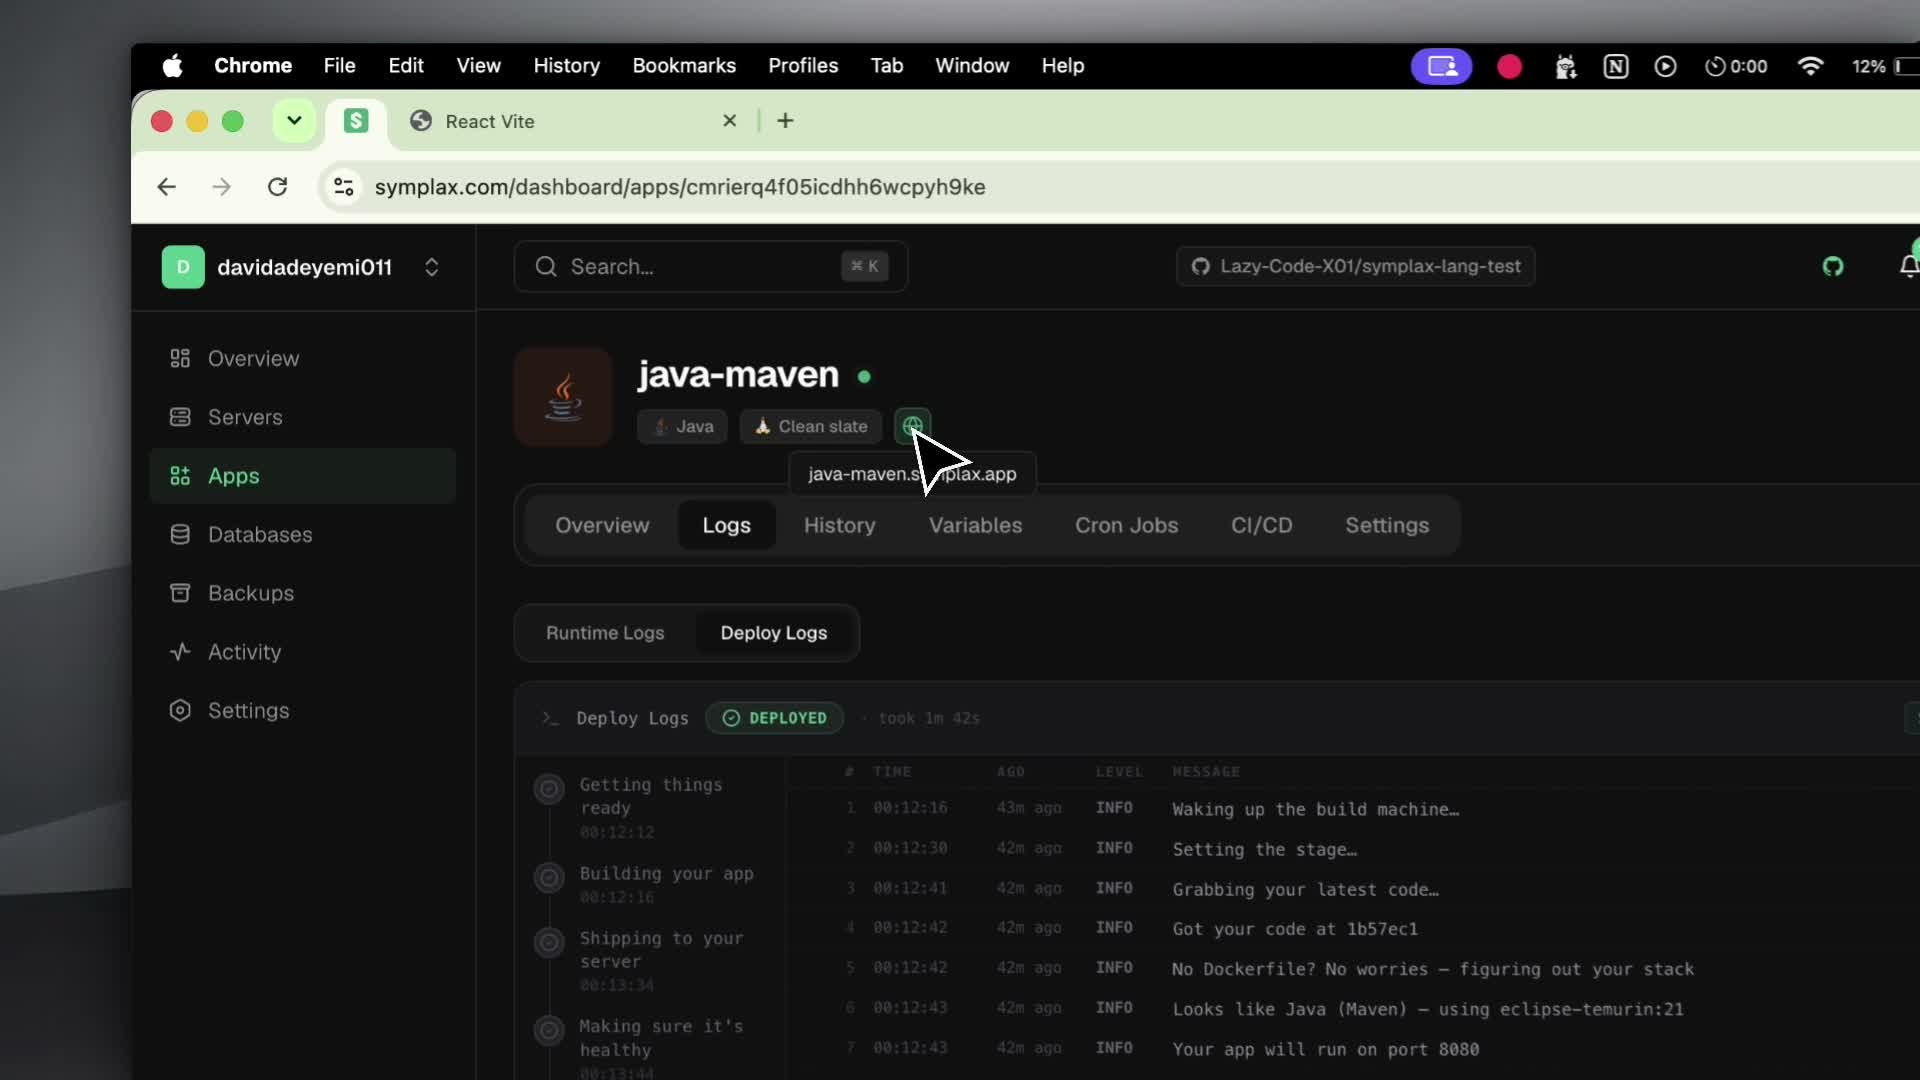This screenshot has width=1920, height=1080.
Task: Open Databases in the sidebar
Action: click(x=303, y=535)
